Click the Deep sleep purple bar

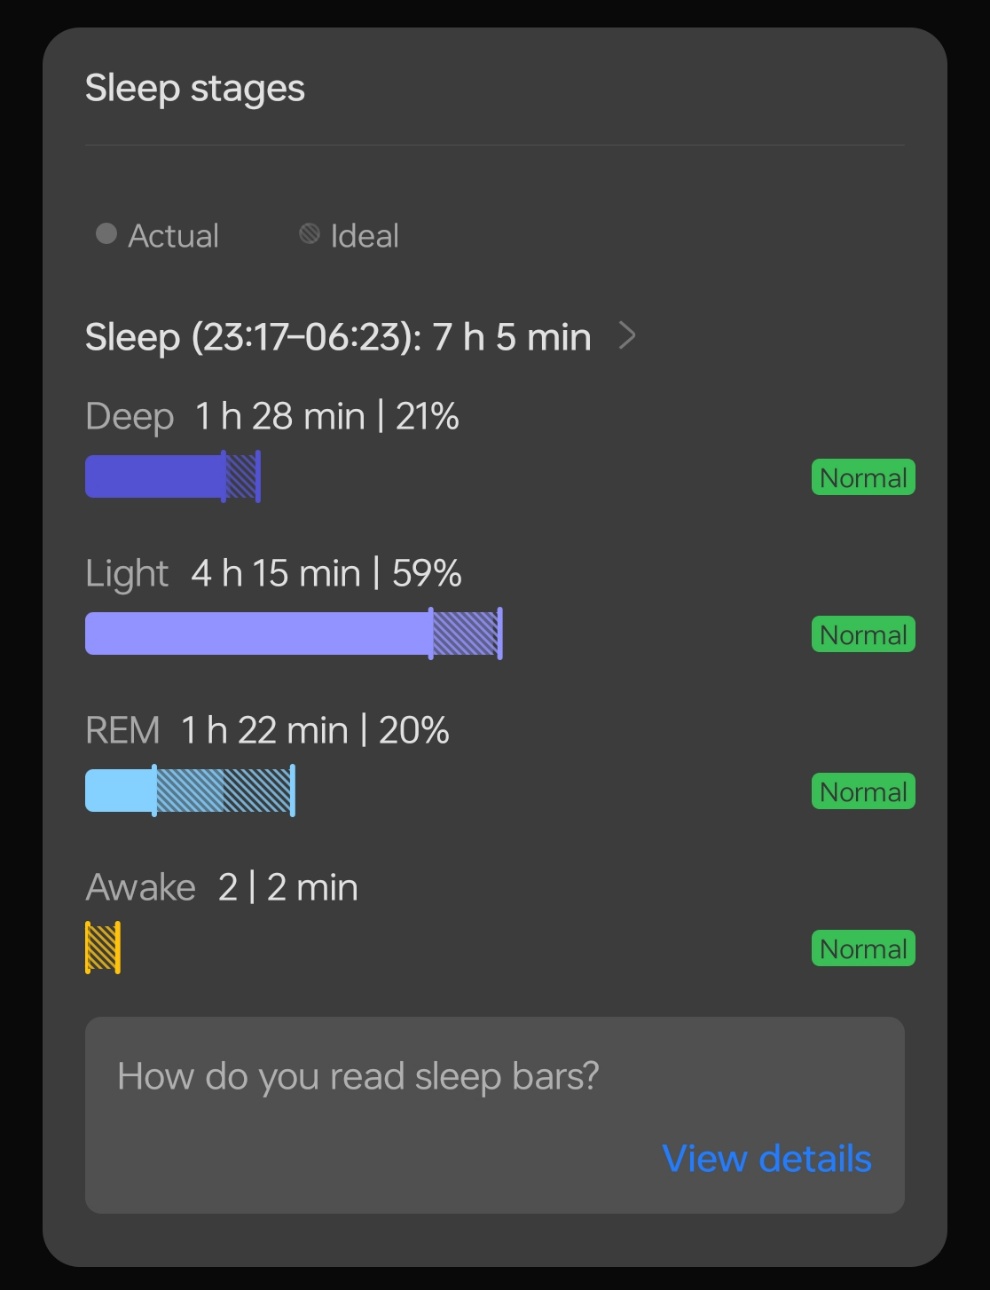coord(156,477)
